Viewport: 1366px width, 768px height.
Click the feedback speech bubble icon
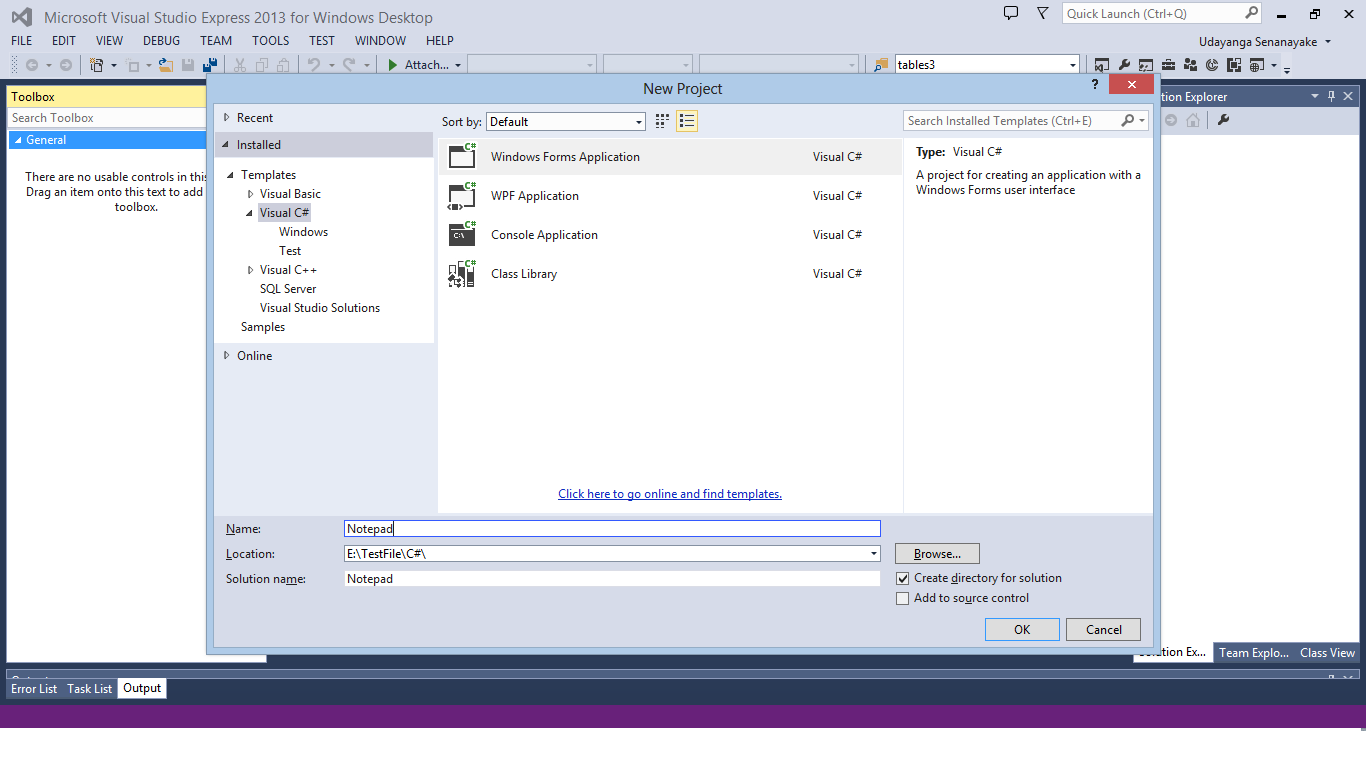click(1011, 13)
